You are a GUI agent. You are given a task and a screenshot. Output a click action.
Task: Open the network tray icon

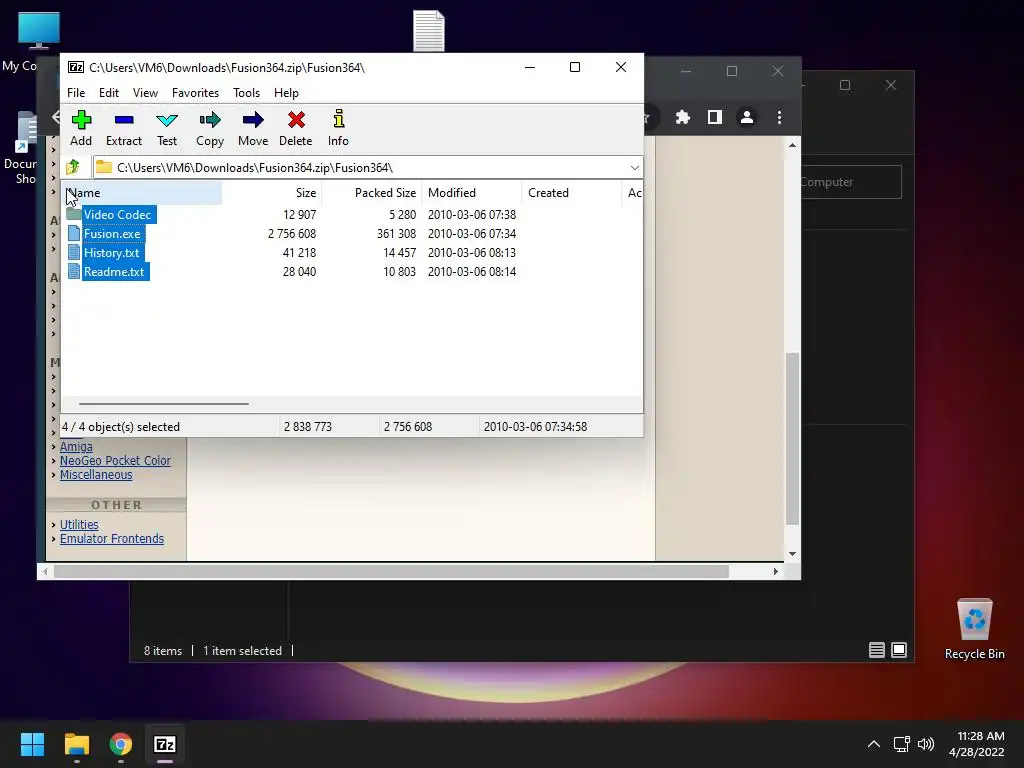[x=902, y=744]
